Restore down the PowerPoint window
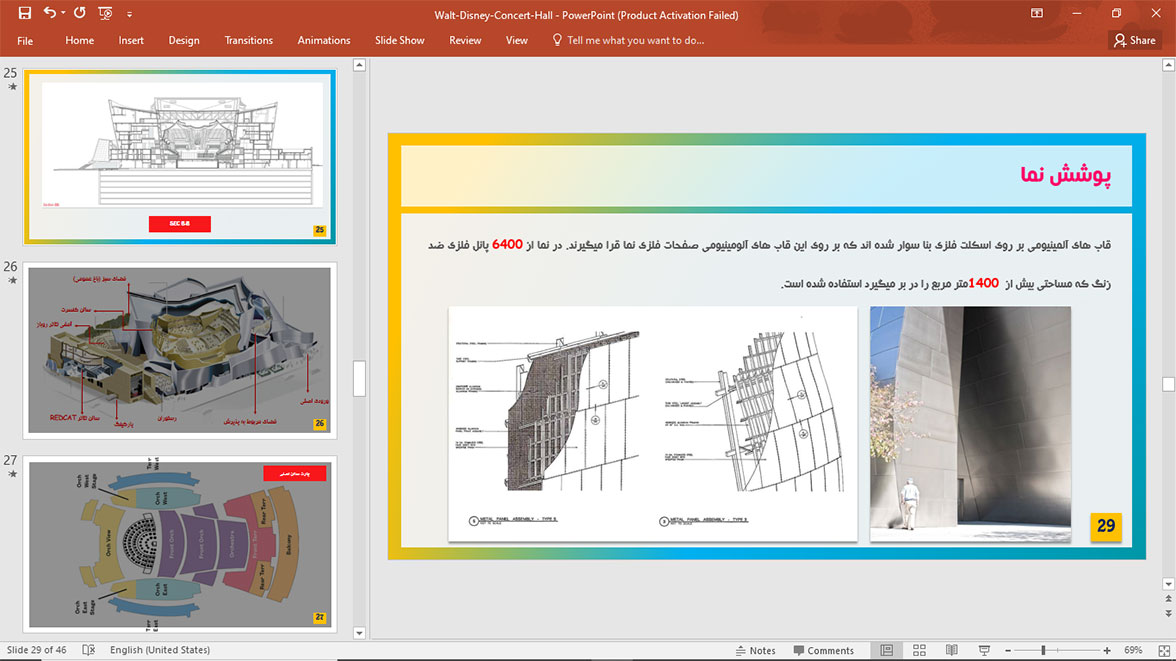 click(1117, 14)
